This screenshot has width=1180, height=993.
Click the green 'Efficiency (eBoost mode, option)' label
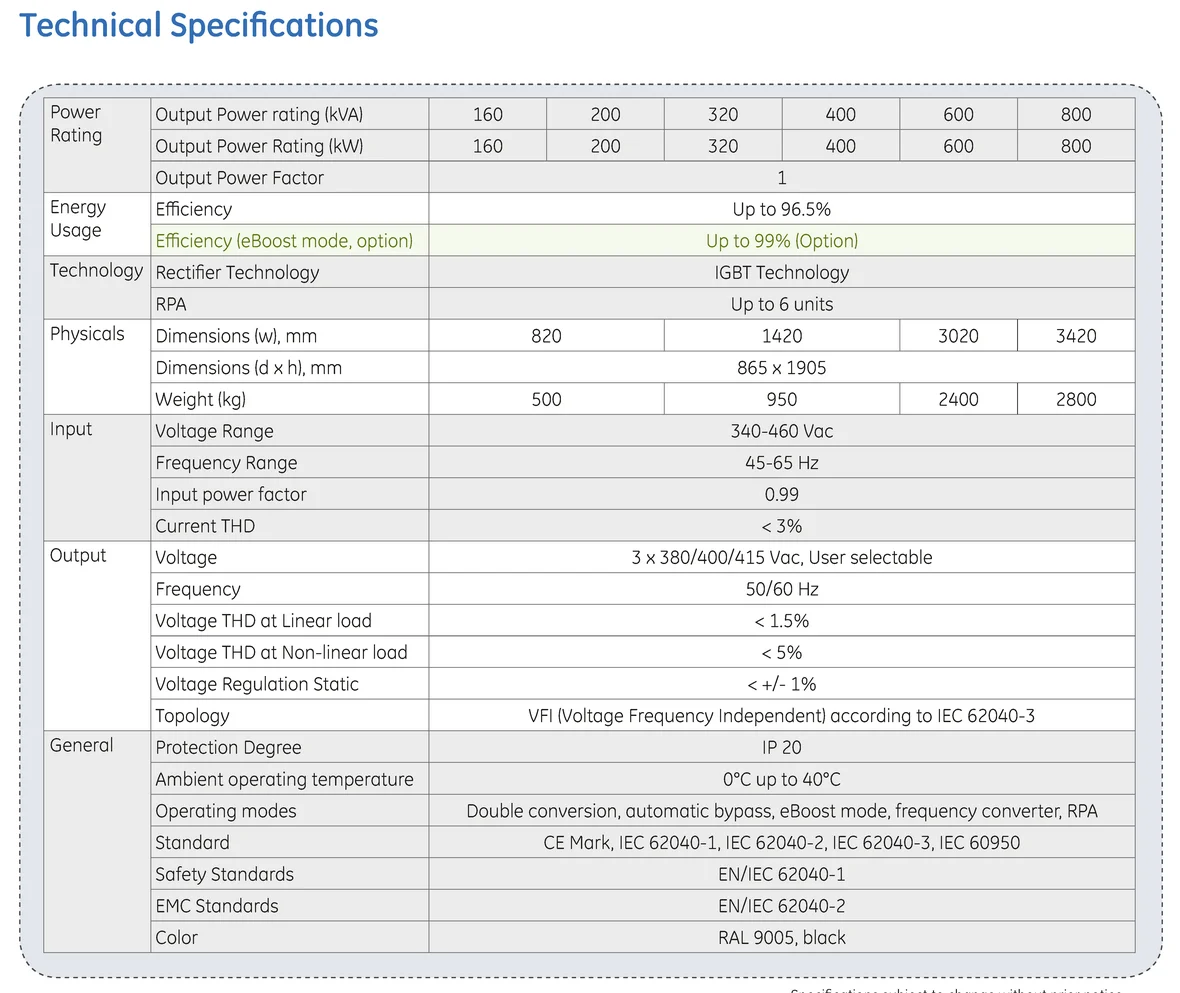(x=284, y=241)
